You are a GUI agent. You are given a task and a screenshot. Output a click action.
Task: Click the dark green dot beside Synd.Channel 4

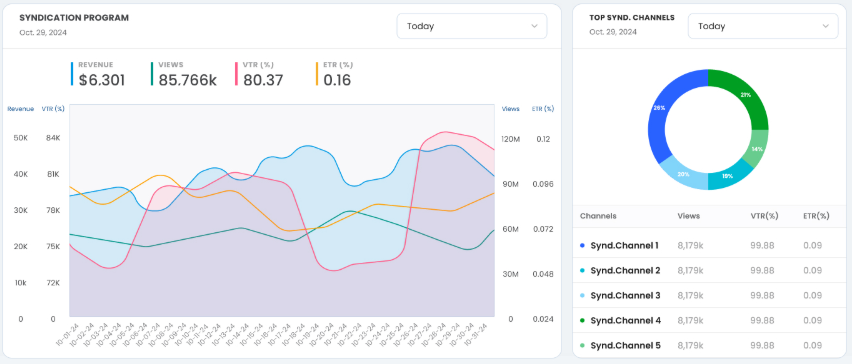(582, 321)
